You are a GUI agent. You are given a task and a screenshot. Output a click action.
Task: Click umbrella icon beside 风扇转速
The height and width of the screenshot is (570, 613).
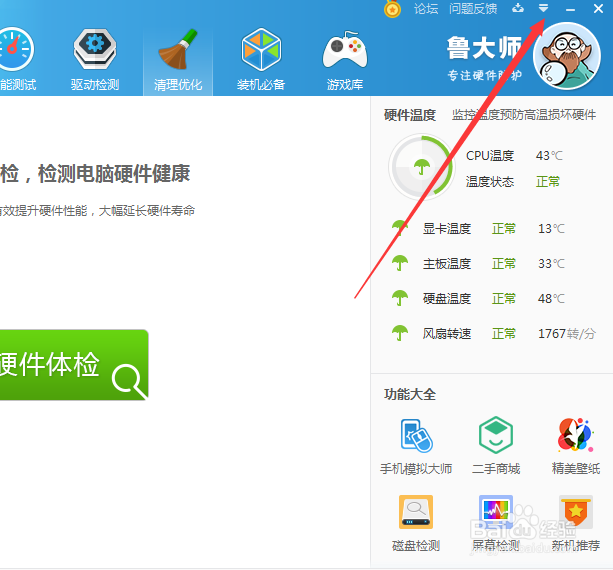(x=400, y=333)
